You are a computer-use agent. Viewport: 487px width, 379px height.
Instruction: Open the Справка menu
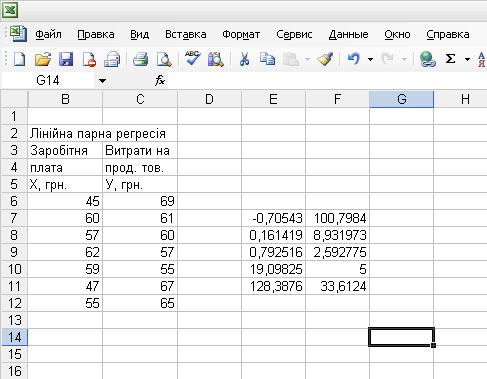pyautogui.click(x=448, y=34)
